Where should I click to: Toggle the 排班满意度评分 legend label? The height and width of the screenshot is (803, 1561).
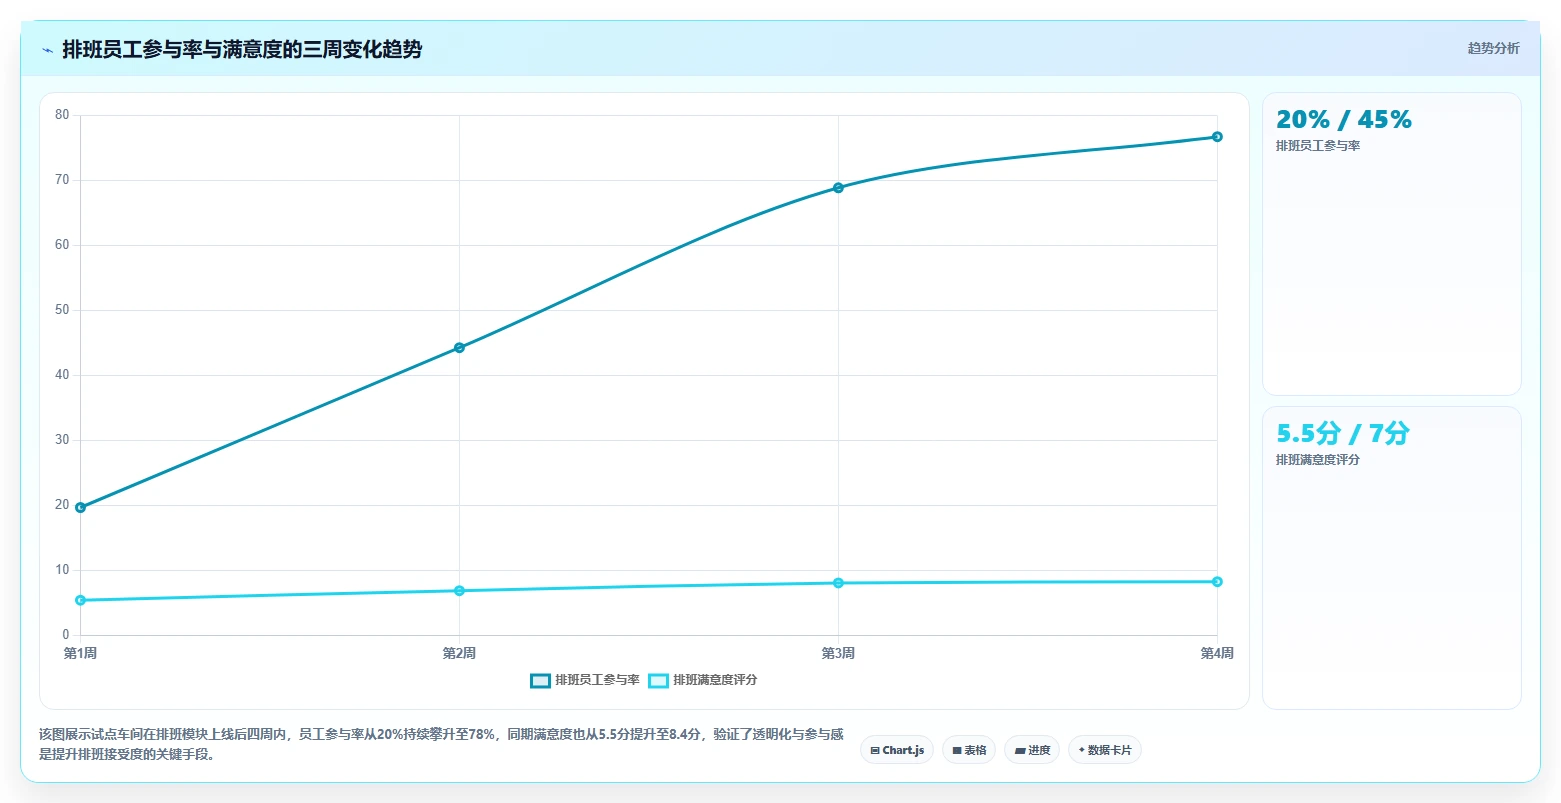715,680
